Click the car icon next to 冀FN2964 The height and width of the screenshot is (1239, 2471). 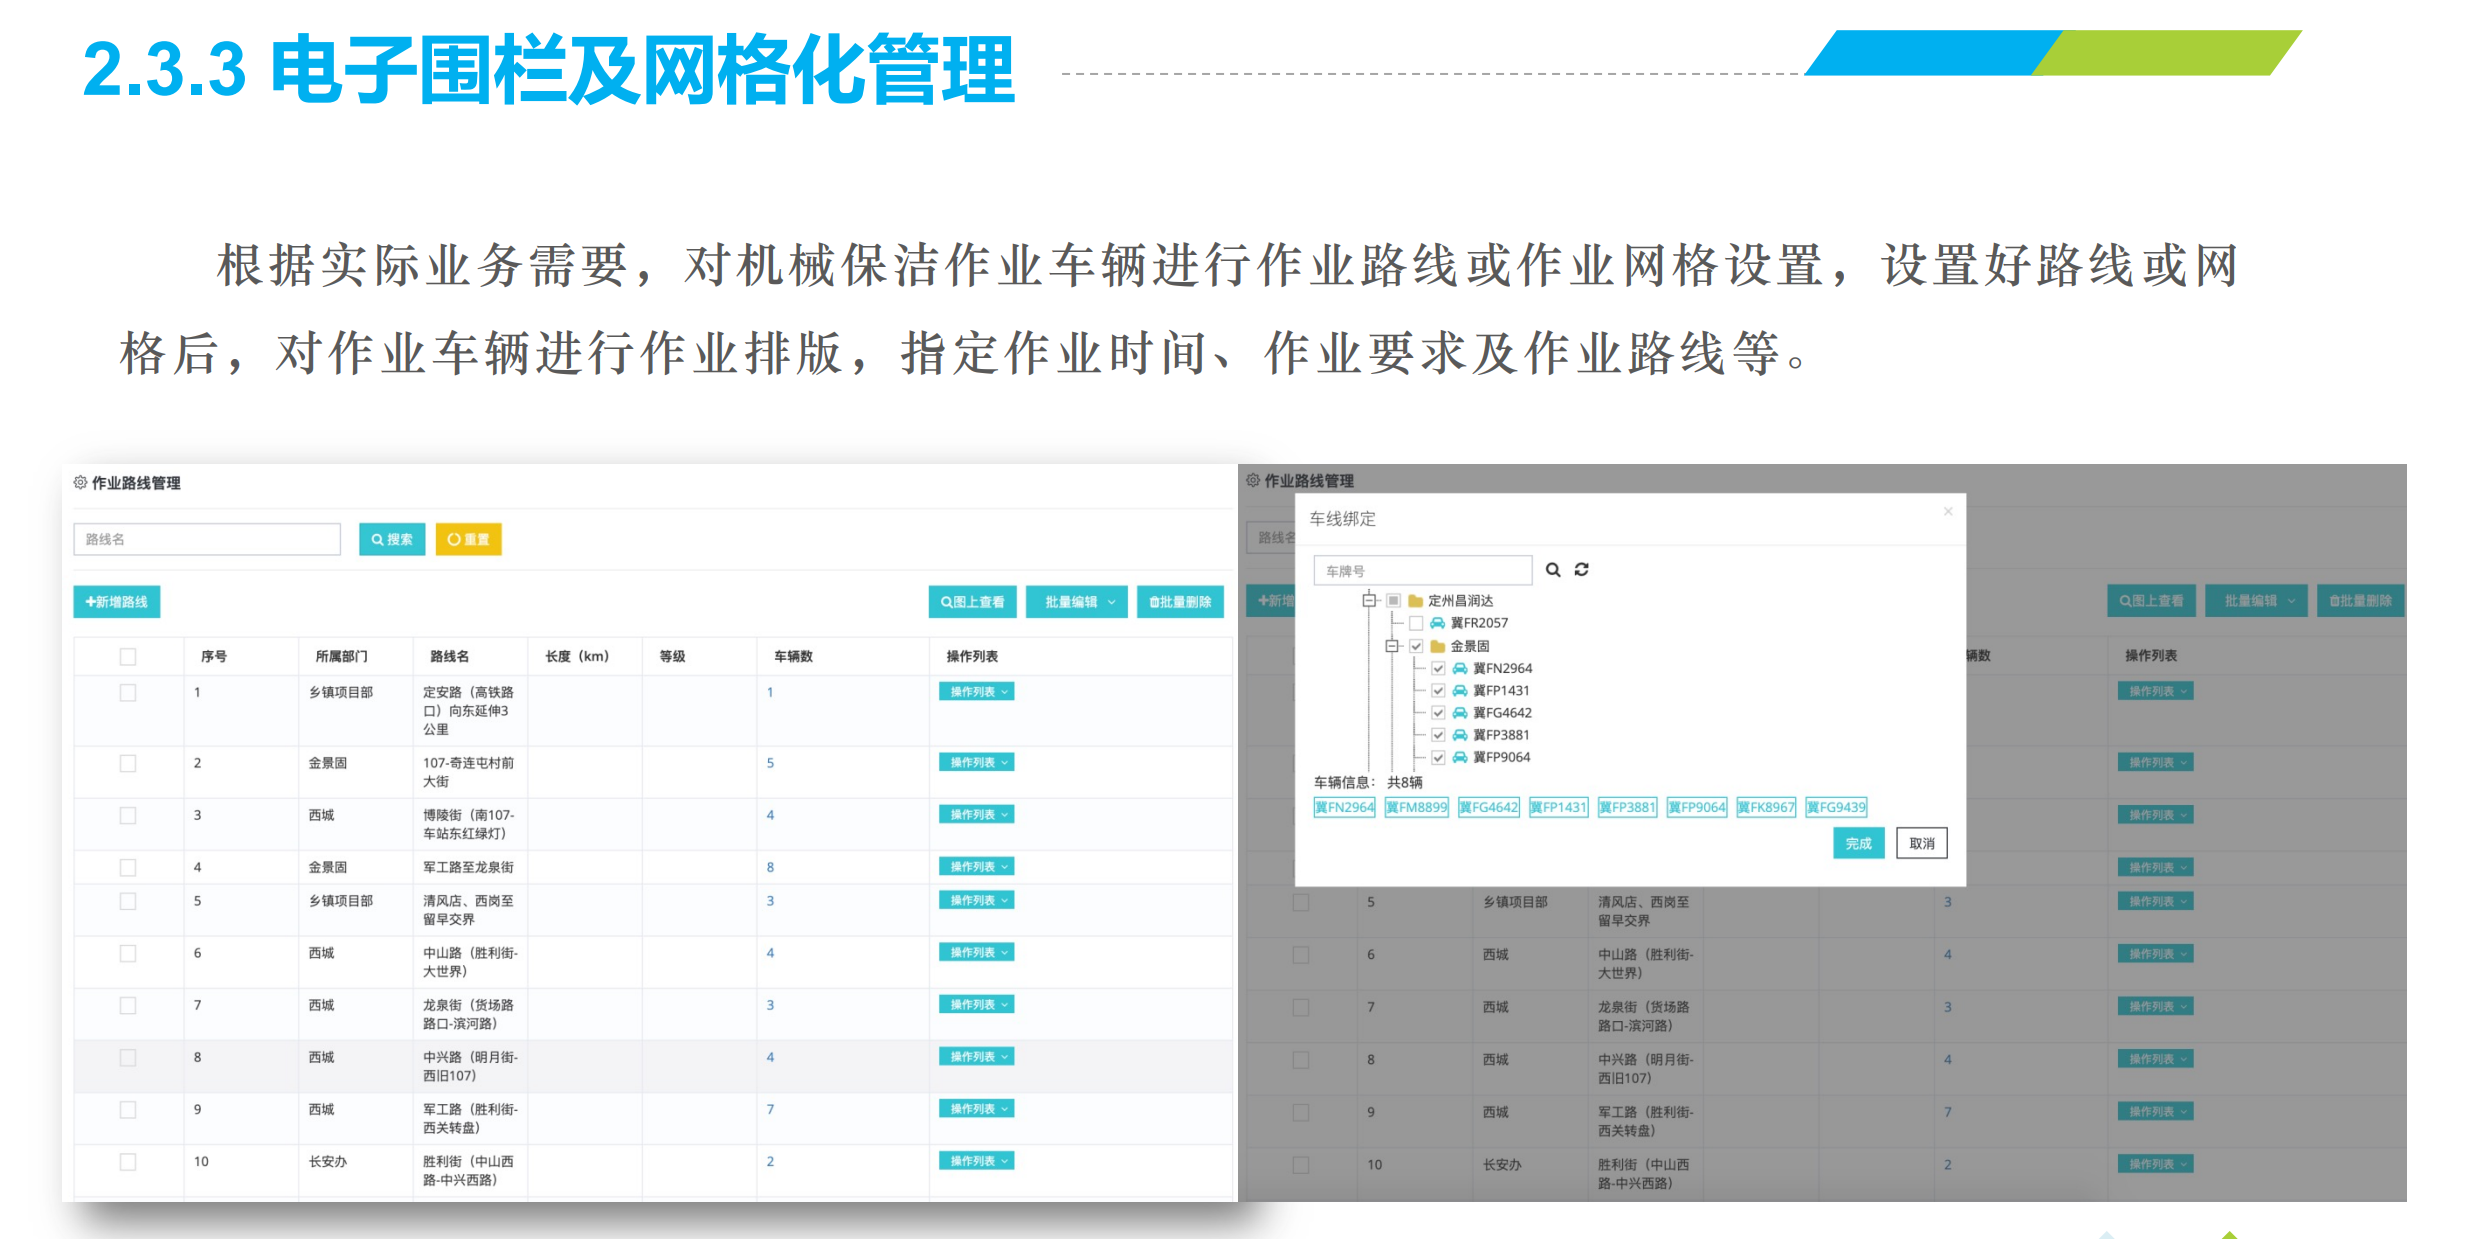coord(1460,668)
